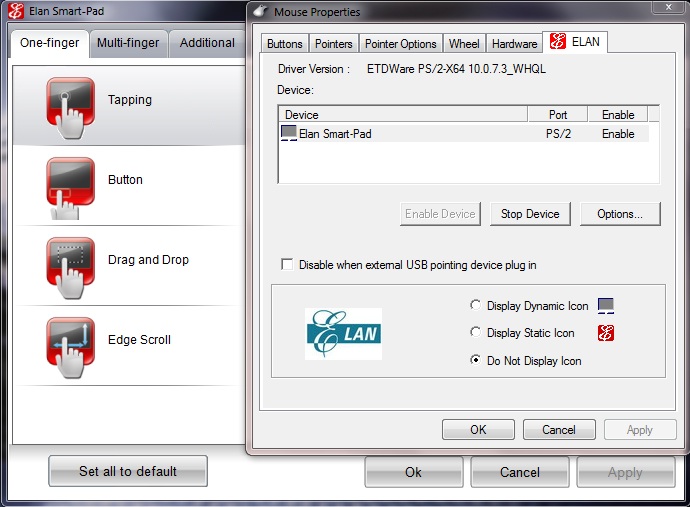Click the teal ELAN company logo
This screenshot has height=507, width=690.
pyautogui.click(x=343, y=334)
